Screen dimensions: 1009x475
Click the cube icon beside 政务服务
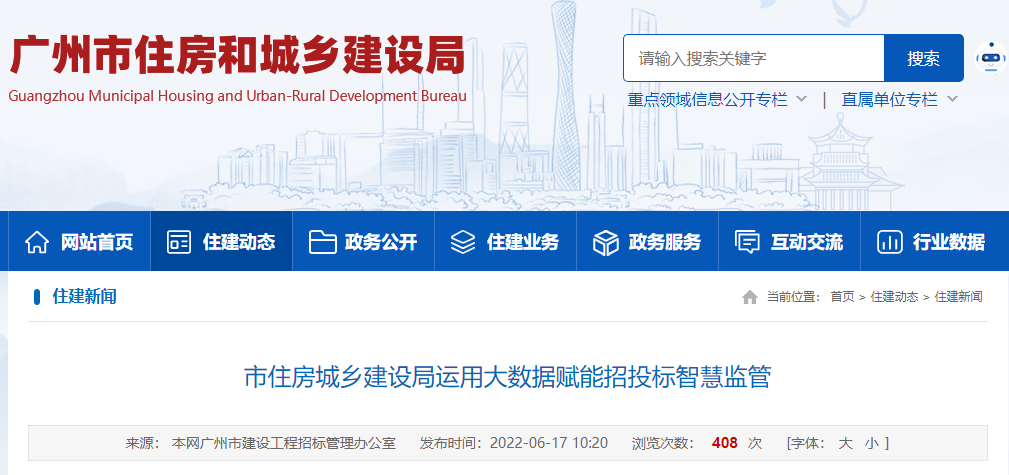(x=606, y=242)
